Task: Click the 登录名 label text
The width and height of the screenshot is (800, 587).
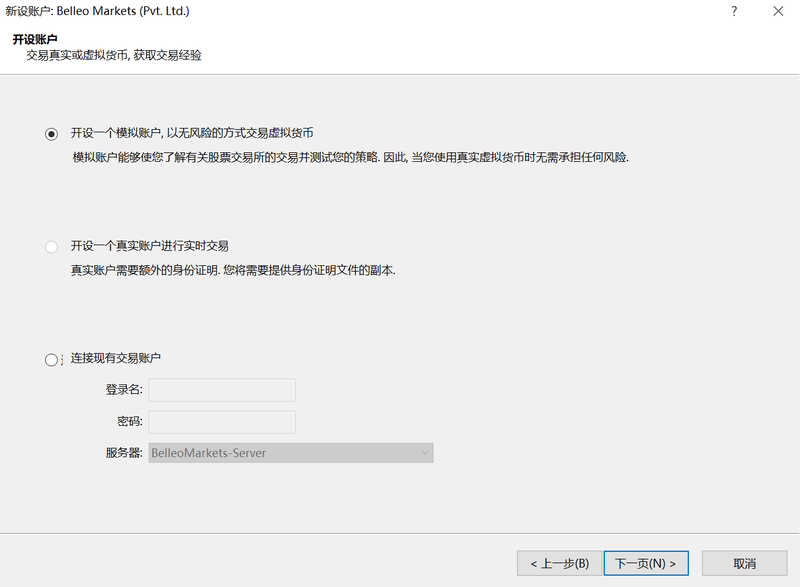Action: [x=124, y=390]
